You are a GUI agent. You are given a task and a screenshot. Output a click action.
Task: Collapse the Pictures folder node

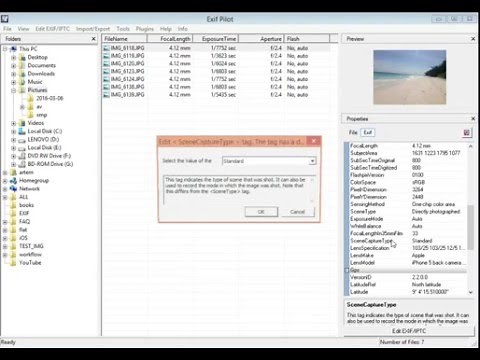coord(14,90)
